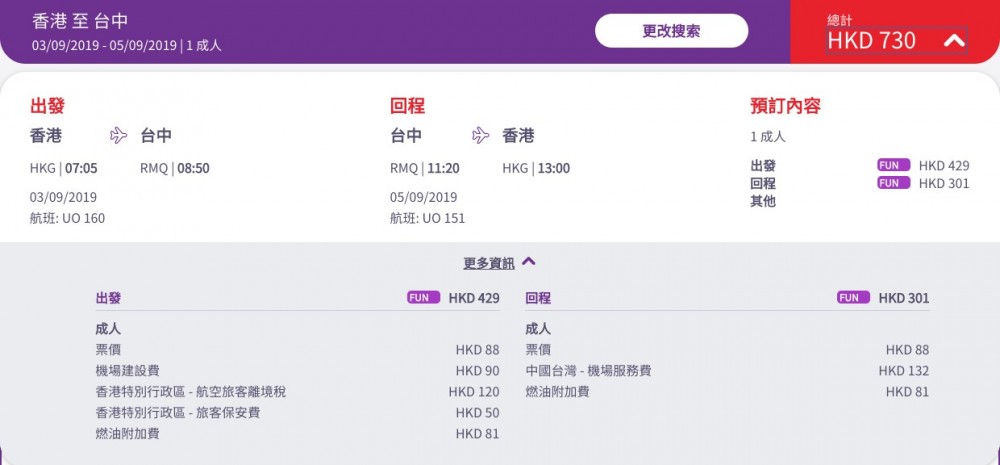This screenshot has width=1000, height=465.
Task: Click the FUN badge in the 回程 fare breakdown header
Action: click(853, 297)
